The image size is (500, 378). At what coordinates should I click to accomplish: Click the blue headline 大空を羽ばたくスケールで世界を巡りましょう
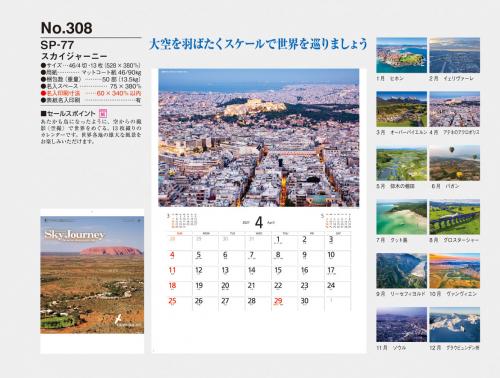pos(258,44)
